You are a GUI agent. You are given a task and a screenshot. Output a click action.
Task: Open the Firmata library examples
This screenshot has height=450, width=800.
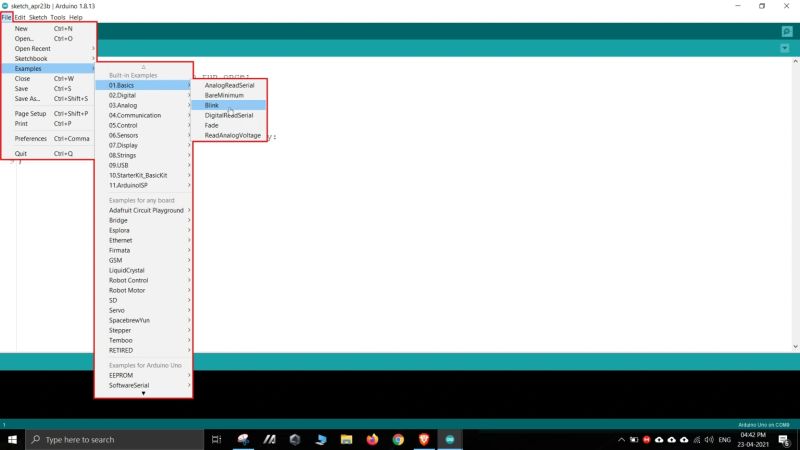click(143, 251)
